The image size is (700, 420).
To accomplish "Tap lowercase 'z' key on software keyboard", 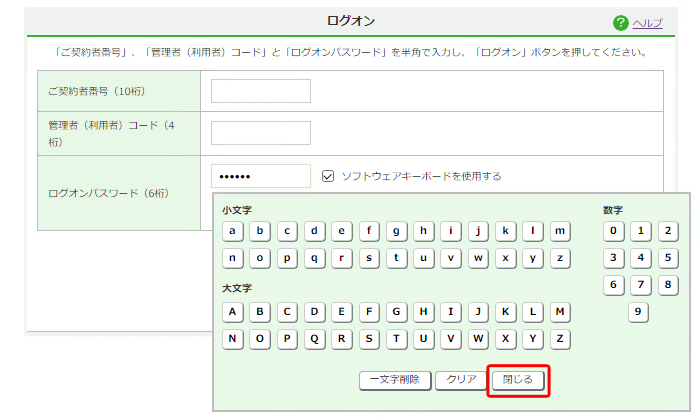I will [560, 258].
